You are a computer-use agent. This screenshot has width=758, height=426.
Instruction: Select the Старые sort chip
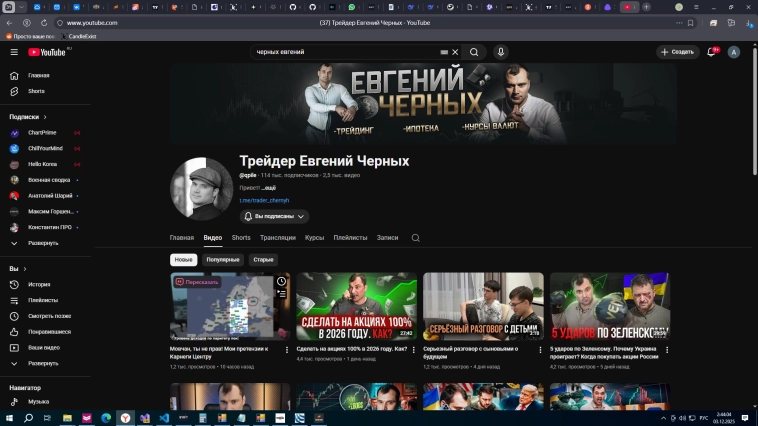tap(263, 260)
